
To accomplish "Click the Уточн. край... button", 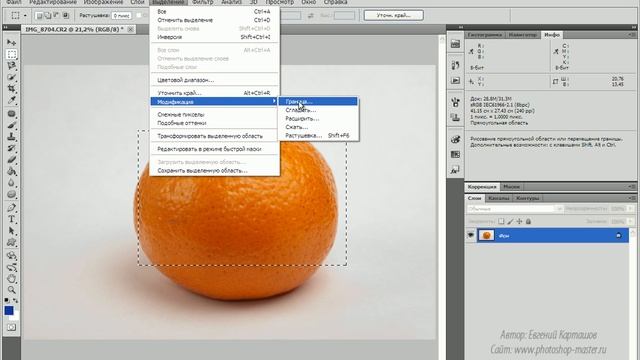I will pos(393,16).
